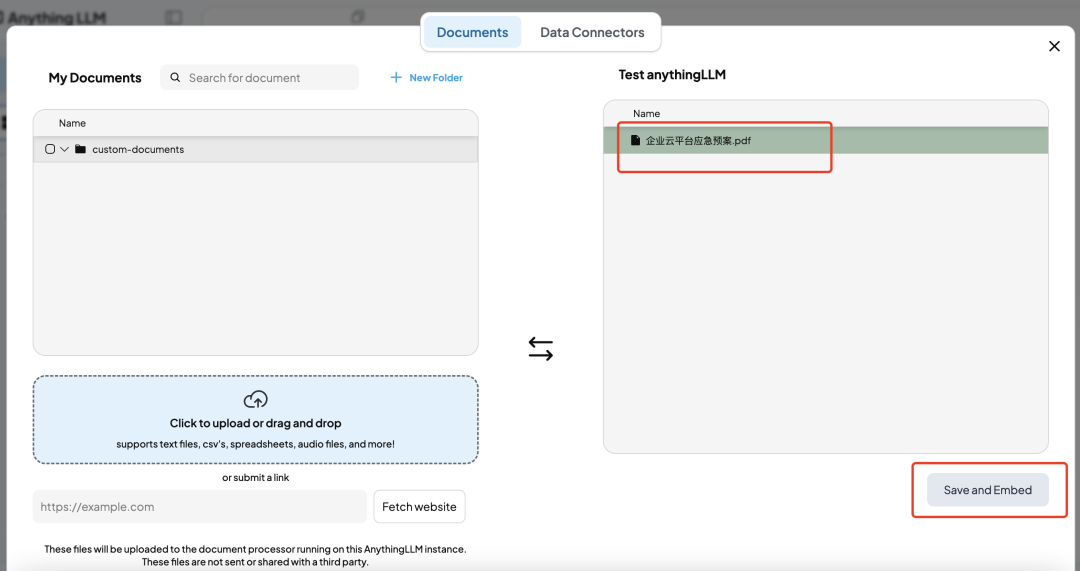Click the 'or submit a link' text

[x=256, y=477]
